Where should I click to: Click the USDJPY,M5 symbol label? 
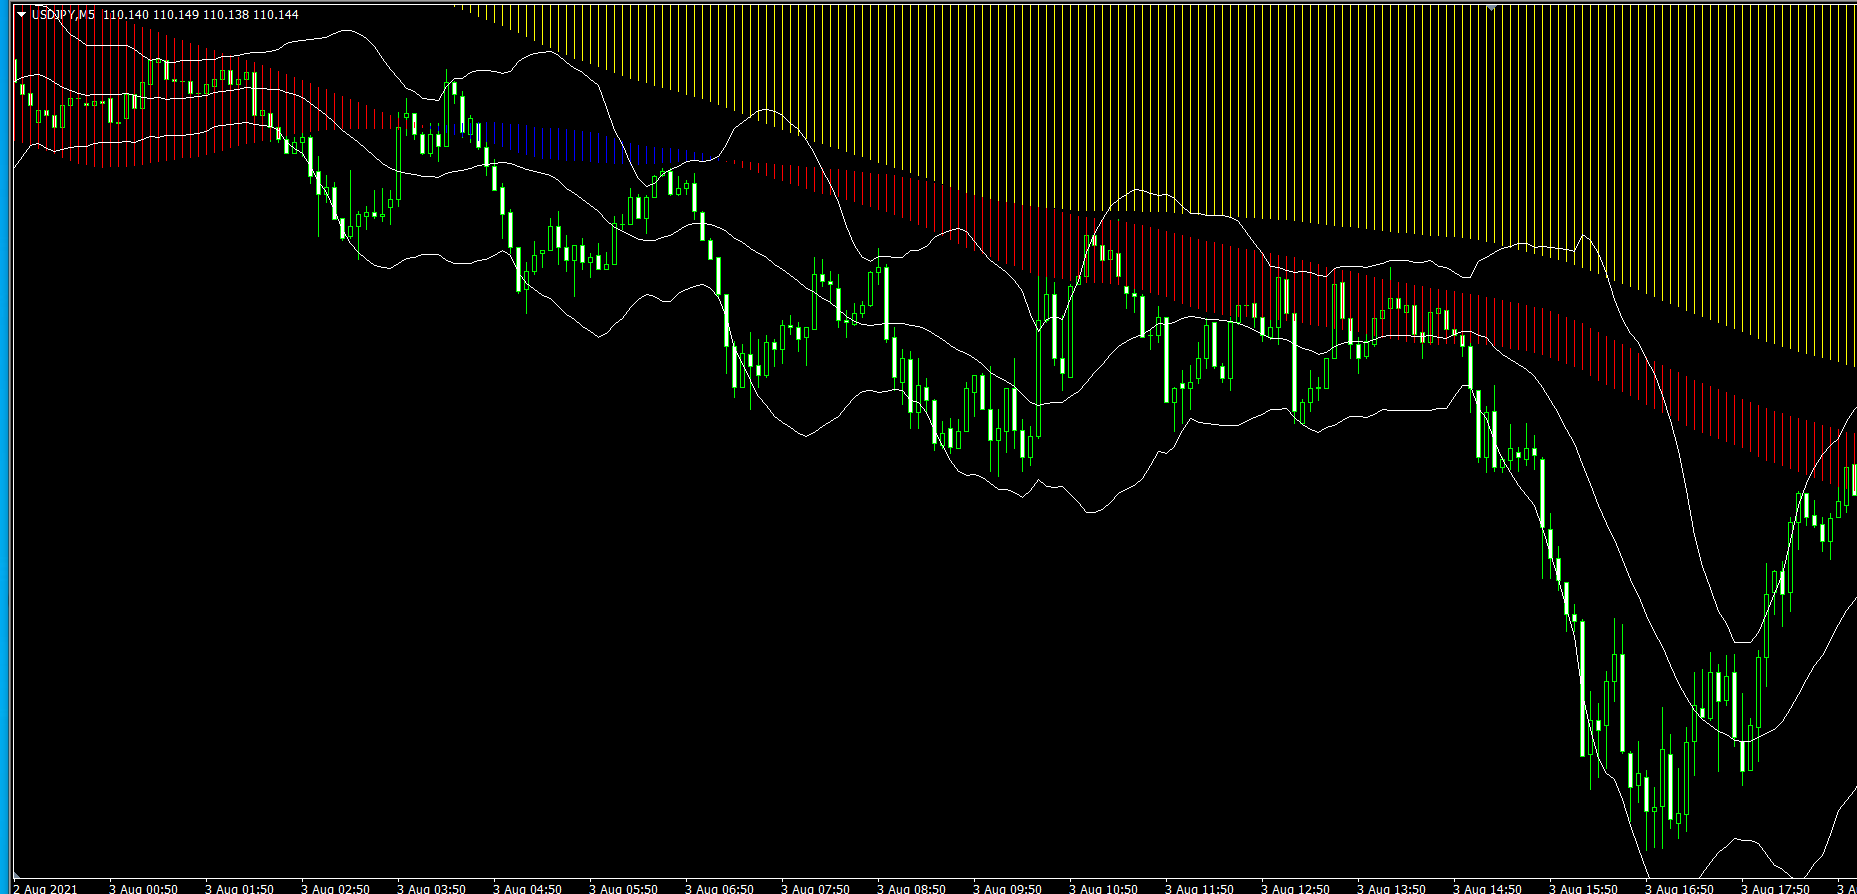click(63, 15)
